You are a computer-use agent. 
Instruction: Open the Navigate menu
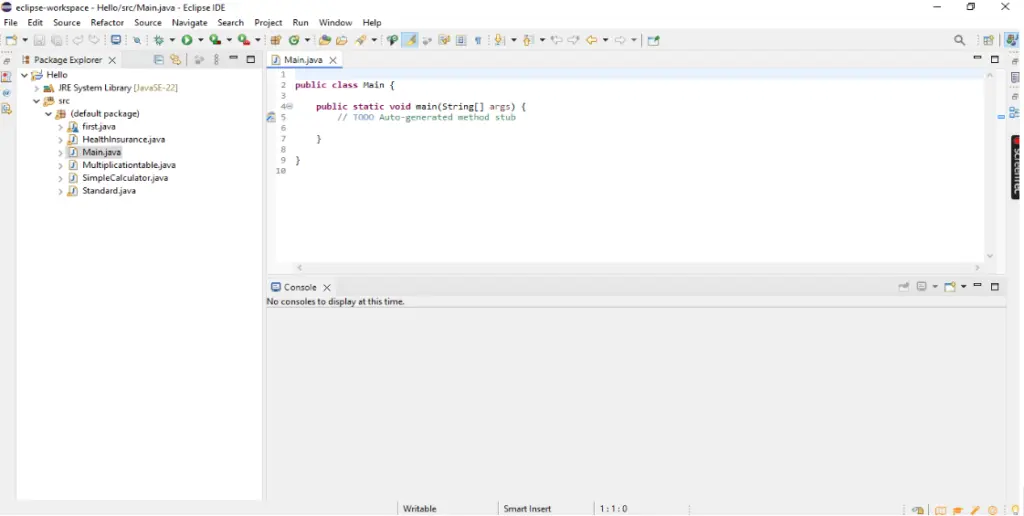[189, 22]
